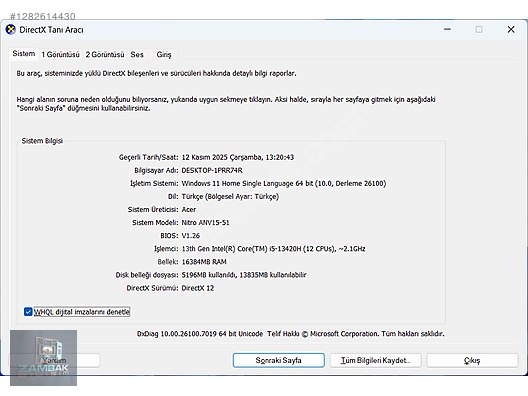Click the 'Türkçe (Bölgesel Ayar: Türkçe)' value

coord(230,197)
